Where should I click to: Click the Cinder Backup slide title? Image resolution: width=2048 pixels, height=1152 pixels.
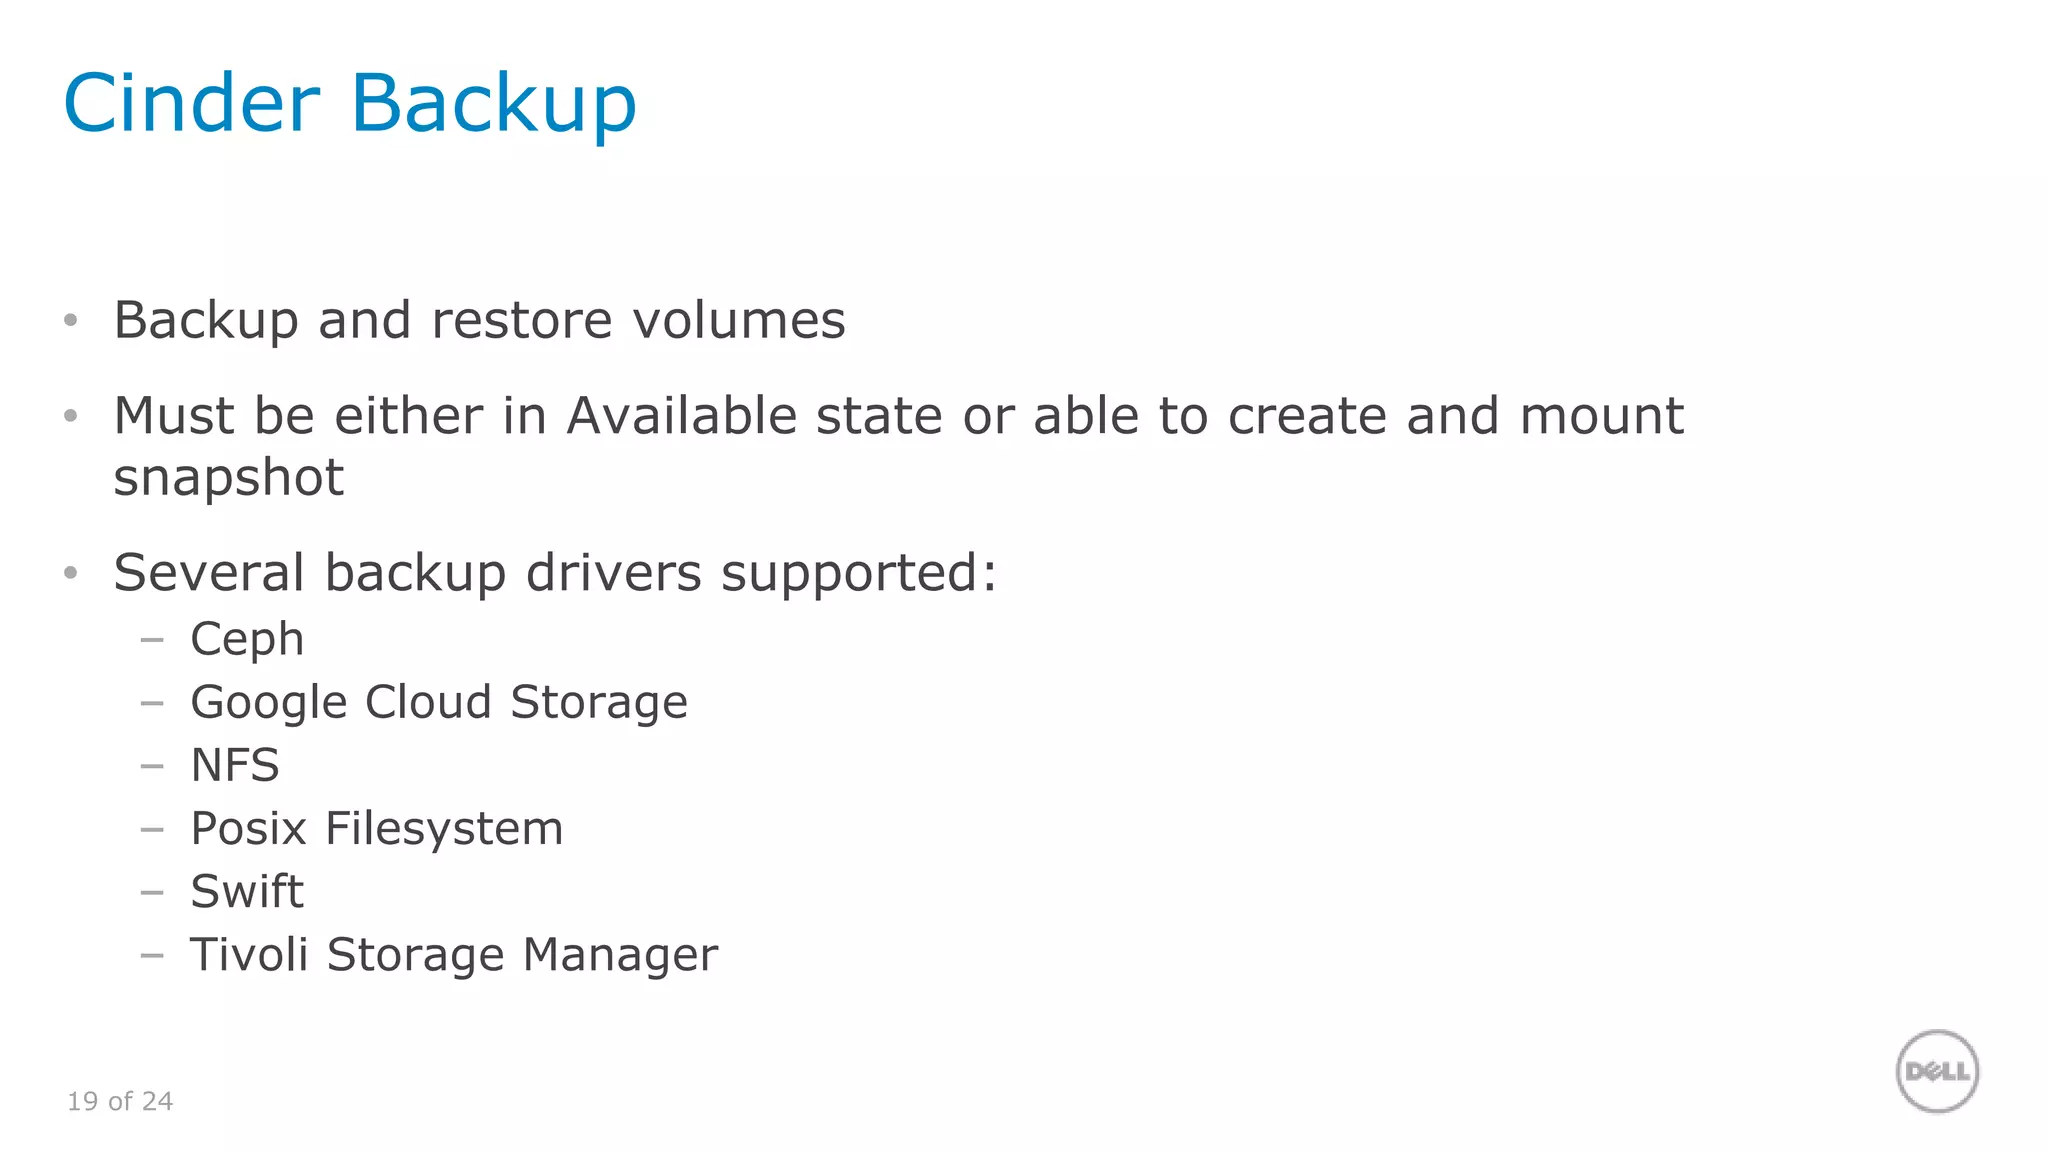point(350,104)
